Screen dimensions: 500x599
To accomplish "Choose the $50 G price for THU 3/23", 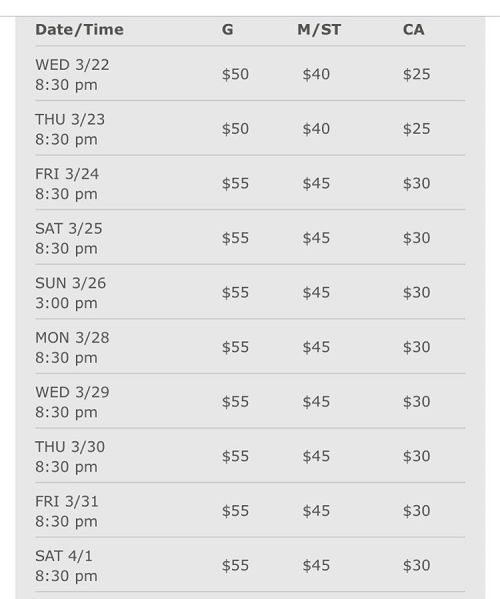I will tap(235, 129).
